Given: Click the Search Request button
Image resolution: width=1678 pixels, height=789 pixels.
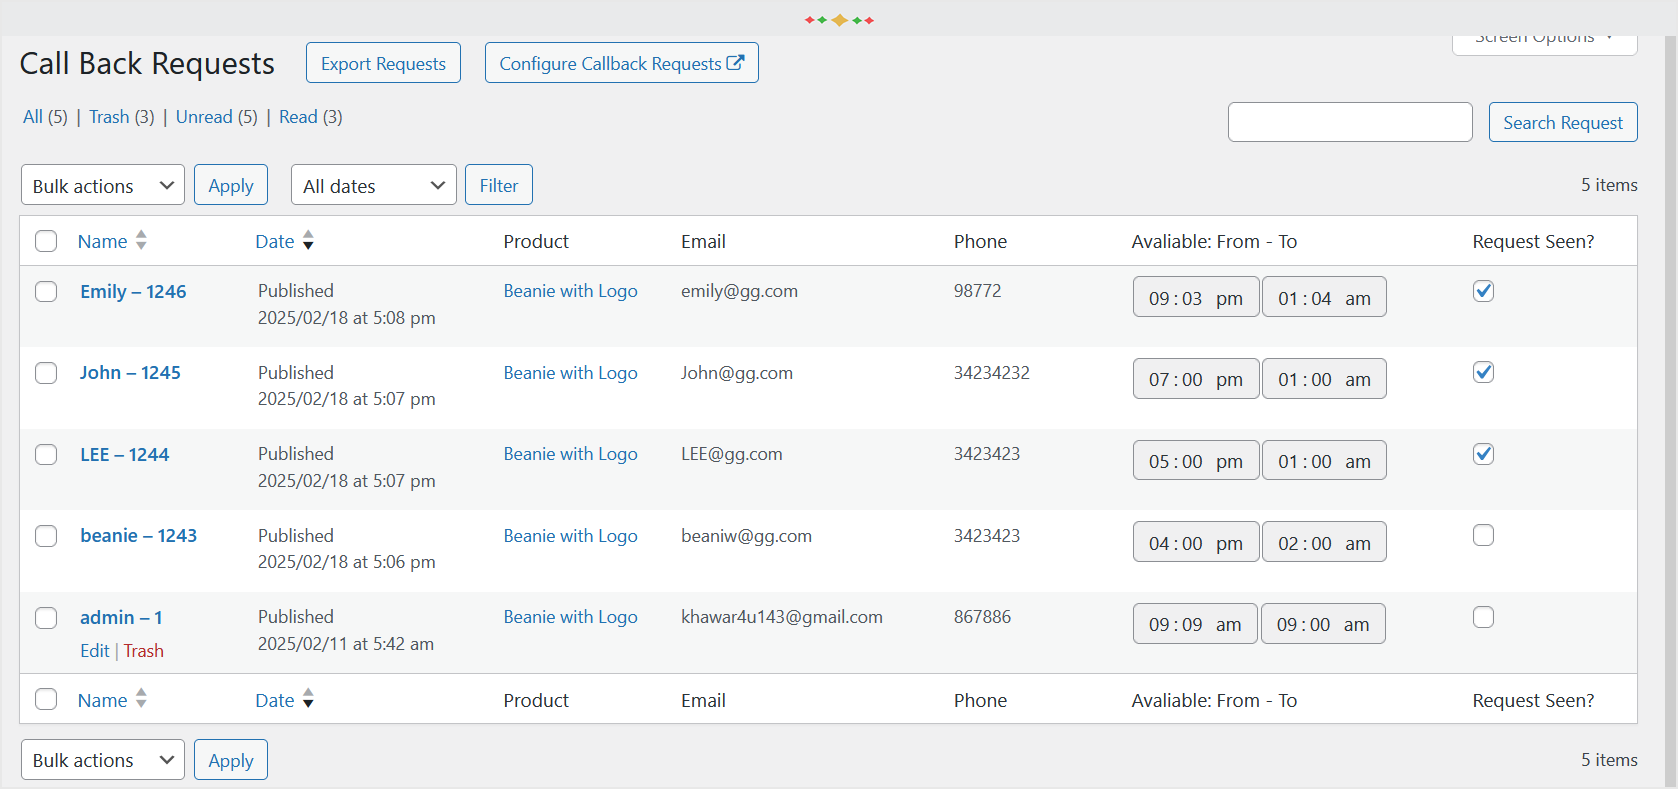Looking at the screenshot, I should point(1563,122).
